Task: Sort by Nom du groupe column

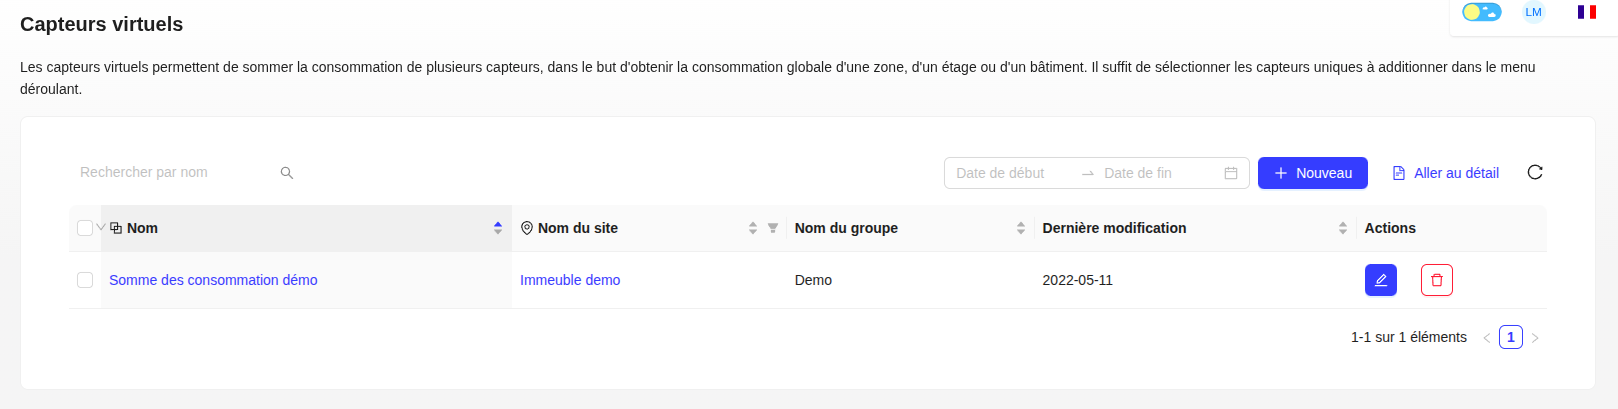Action: tap(1021, 228)
